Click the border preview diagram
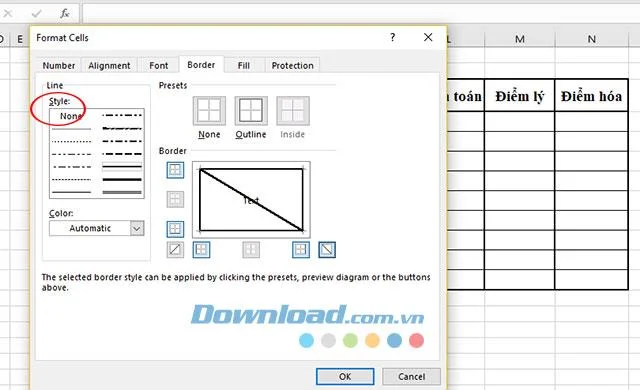Image resolution: width=640 pixels, height=390 pixels. pyautogui.click(x=251, y=199)
